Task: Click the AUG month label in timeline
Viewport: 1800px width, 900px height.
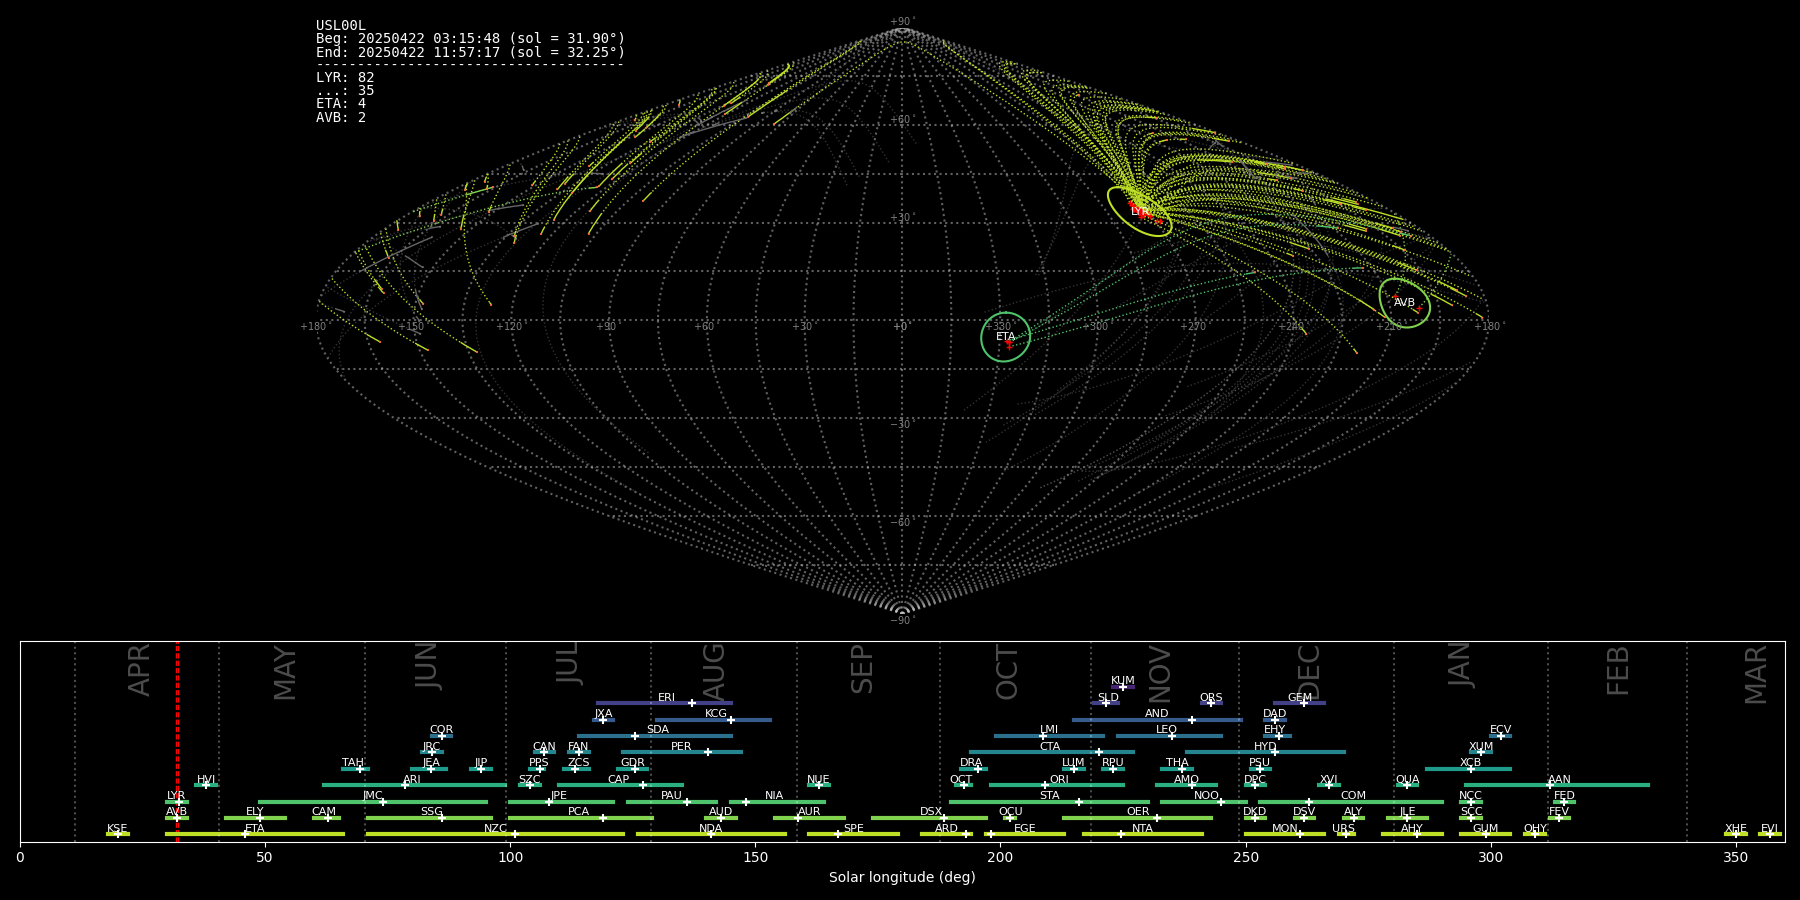Action: [x=713, y=672]
